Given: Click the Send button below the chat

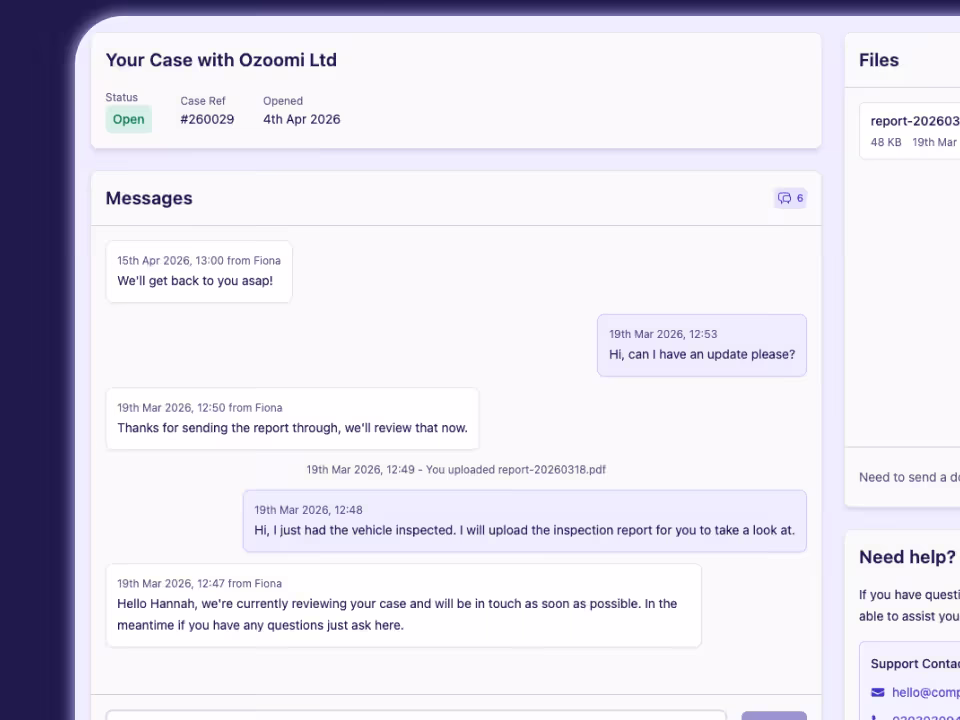Looking at the screenshot, I should pos(775,717).
